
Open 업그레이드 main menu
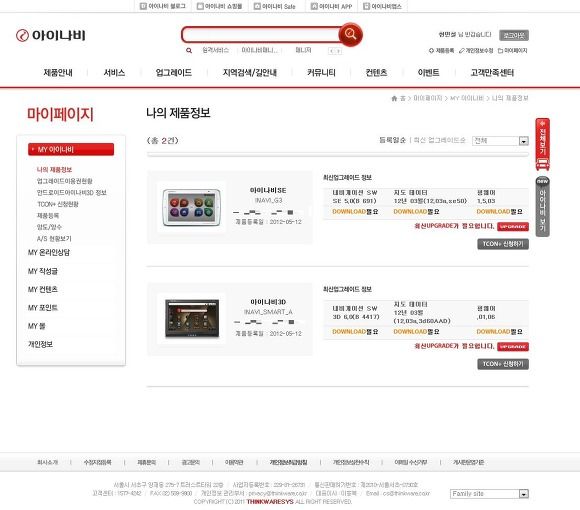tap(174, 73)
